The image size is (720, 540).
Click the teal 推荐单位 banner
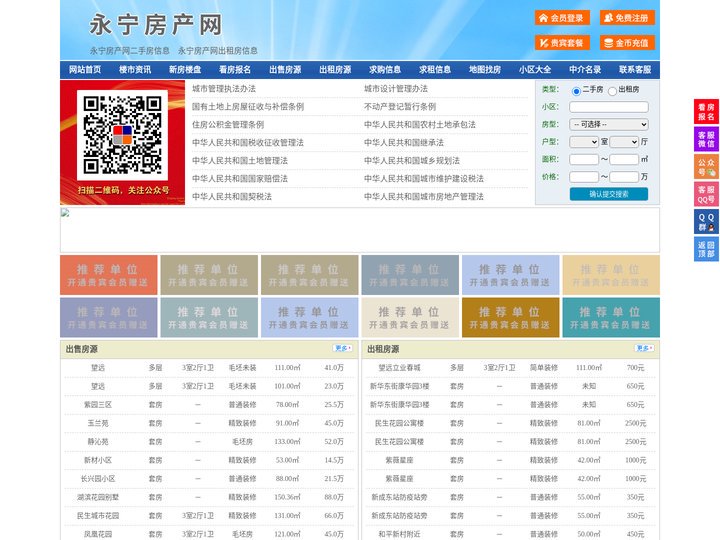[611, 318]
